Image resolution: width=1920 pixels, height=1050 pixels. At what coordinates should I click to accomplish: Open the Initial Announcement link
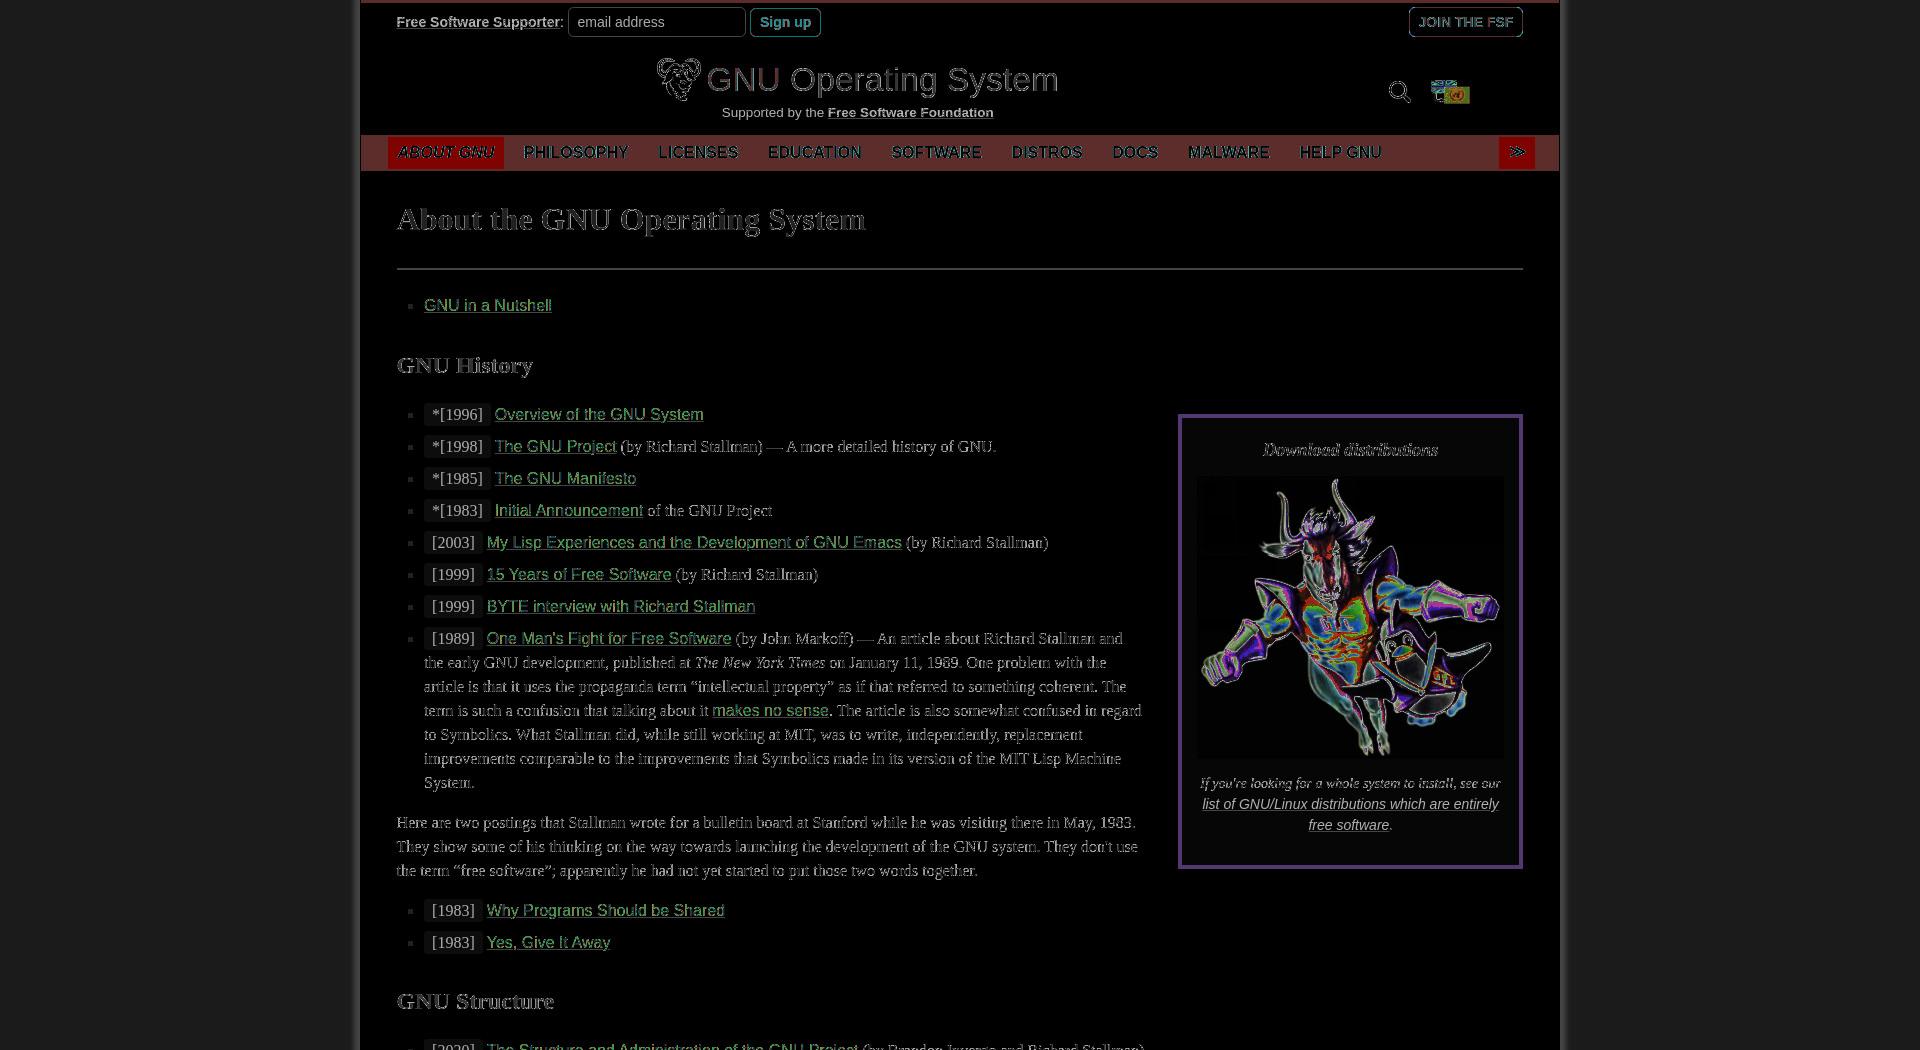point(569,511)
